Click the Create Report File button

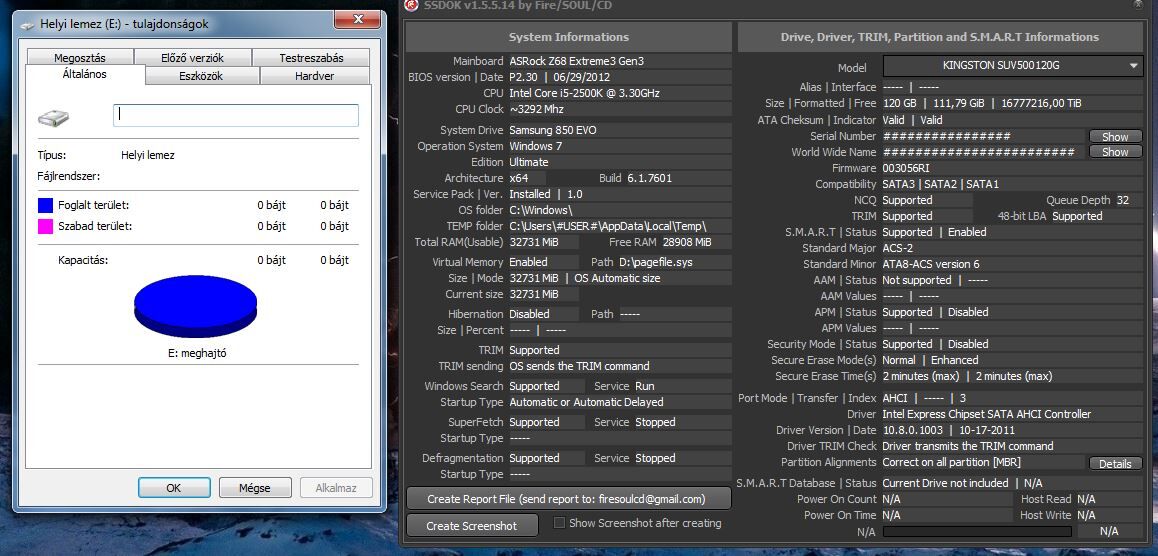tap(569, 499)
